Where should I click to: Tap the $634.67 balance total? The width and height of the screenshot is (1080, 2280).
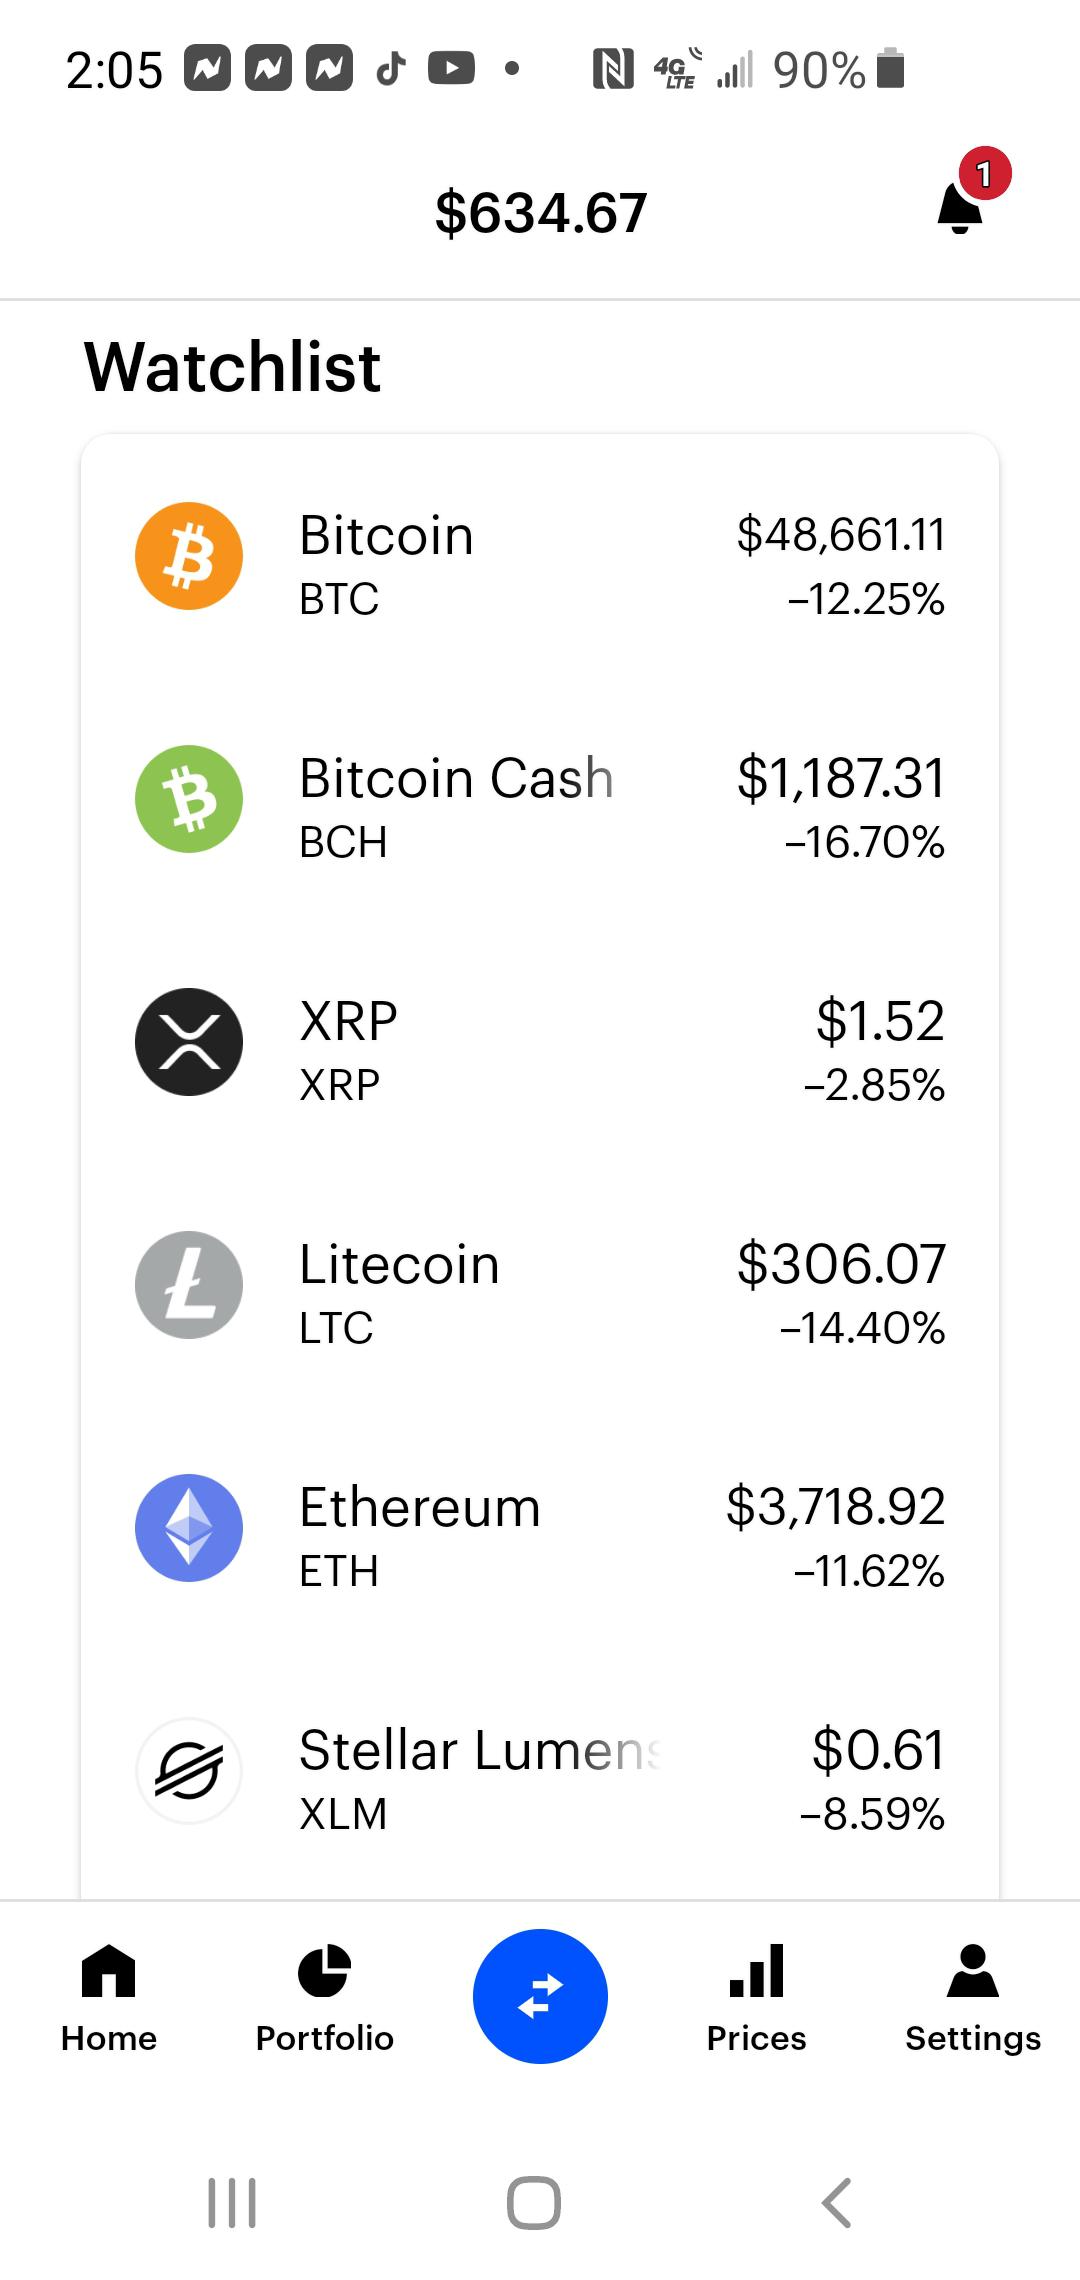(541, 213)
